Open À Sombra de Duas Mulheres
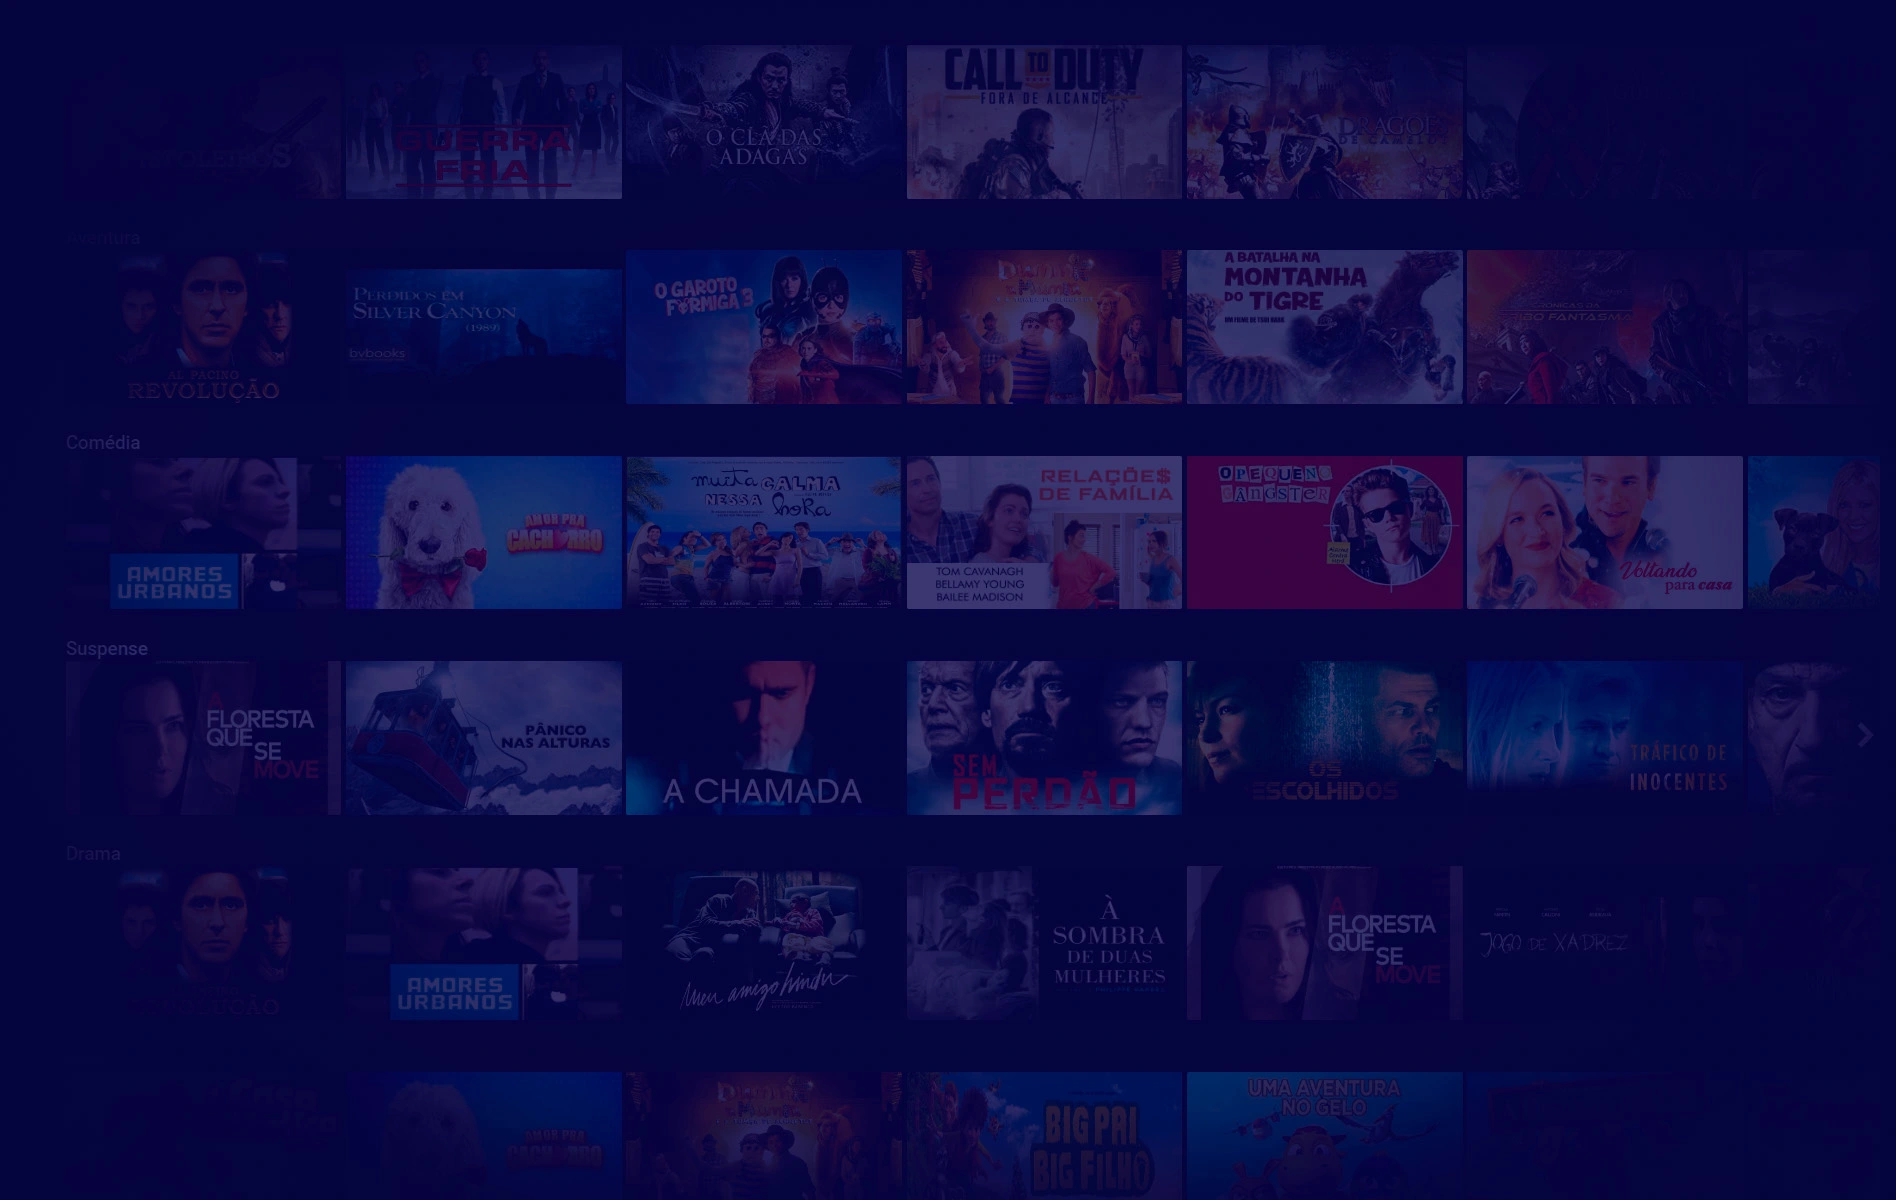Viewport: 1896px width, 1200px height. click(1044, 943)
